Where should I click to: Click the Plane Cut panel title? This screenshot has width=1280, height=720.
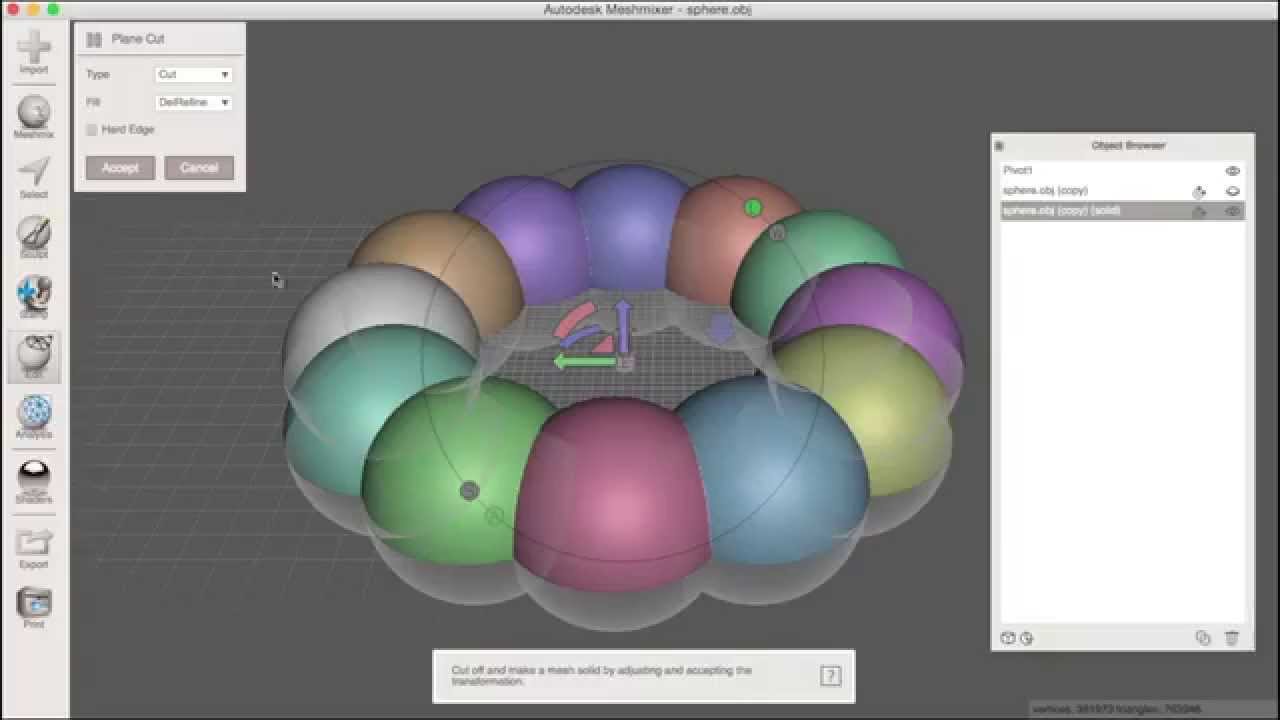138,39
